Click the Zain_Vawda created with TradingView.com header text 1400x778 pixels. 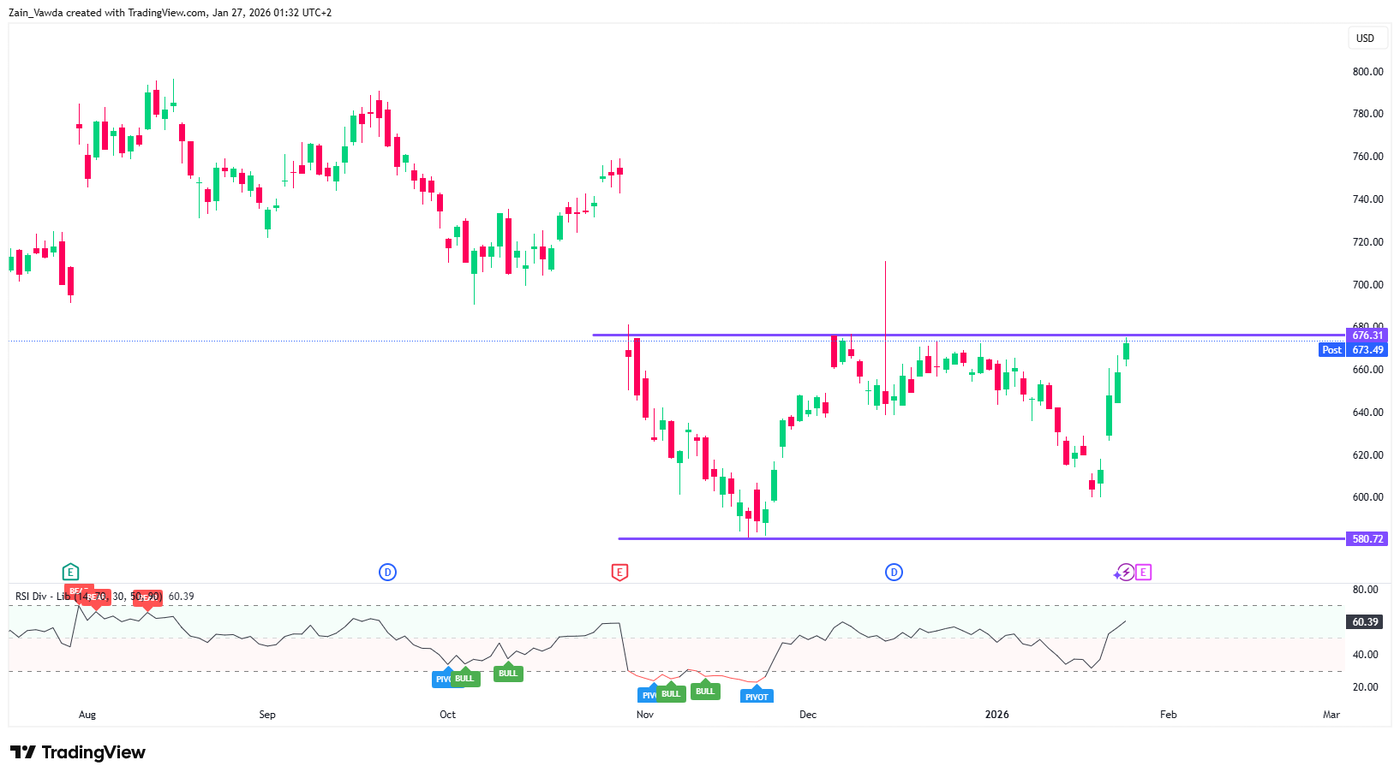[170, 12]
